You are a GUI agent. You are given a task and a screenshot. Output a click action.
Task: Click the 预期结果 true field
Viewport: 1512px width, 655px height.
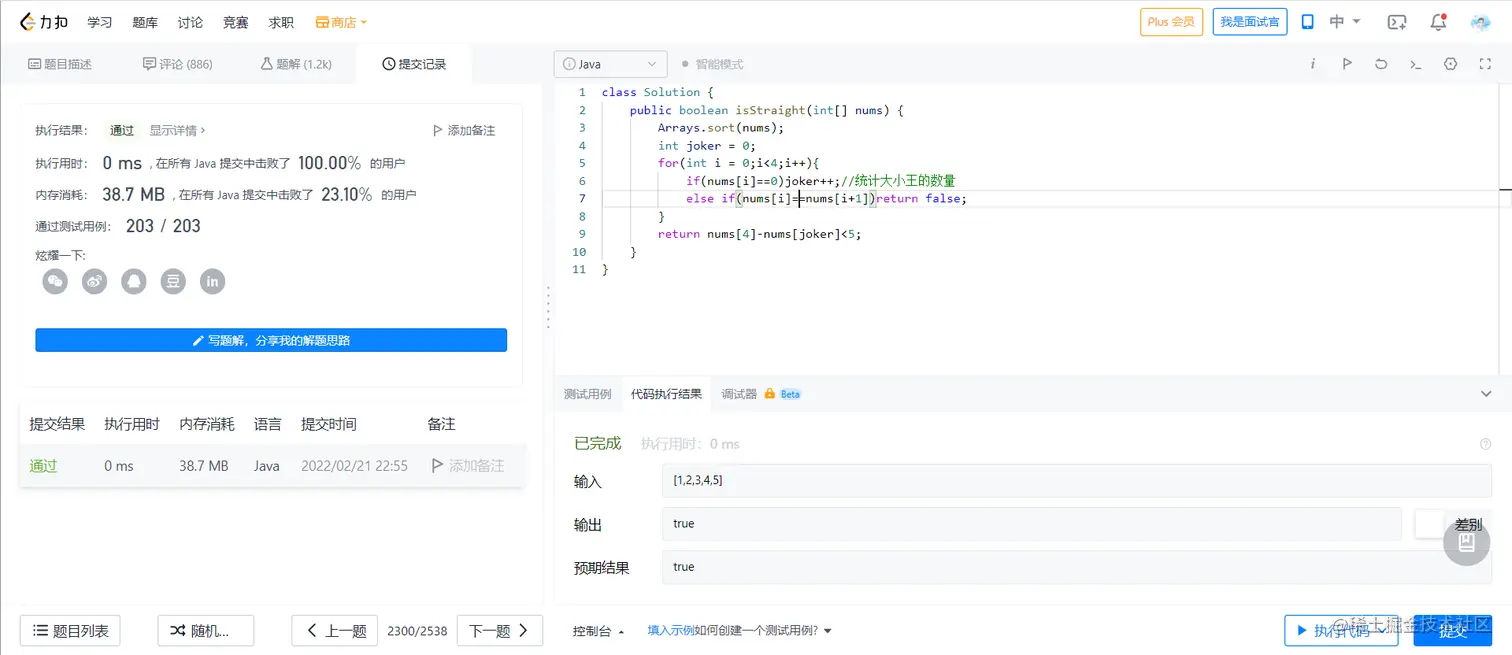1077,567
